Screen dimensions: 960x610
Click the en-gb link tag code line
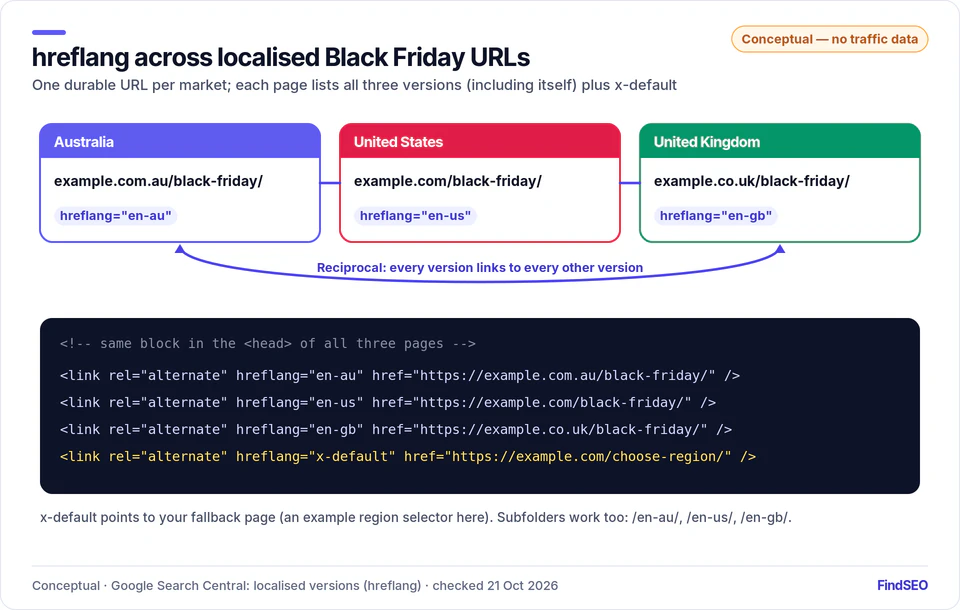[x=396, y=429]
